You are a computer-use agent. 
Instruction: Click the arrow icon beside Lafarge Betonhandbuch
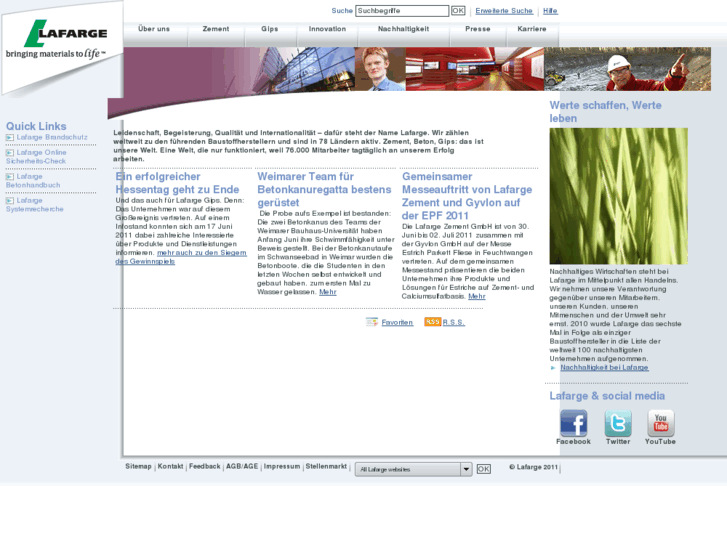(x=10, y=177)
